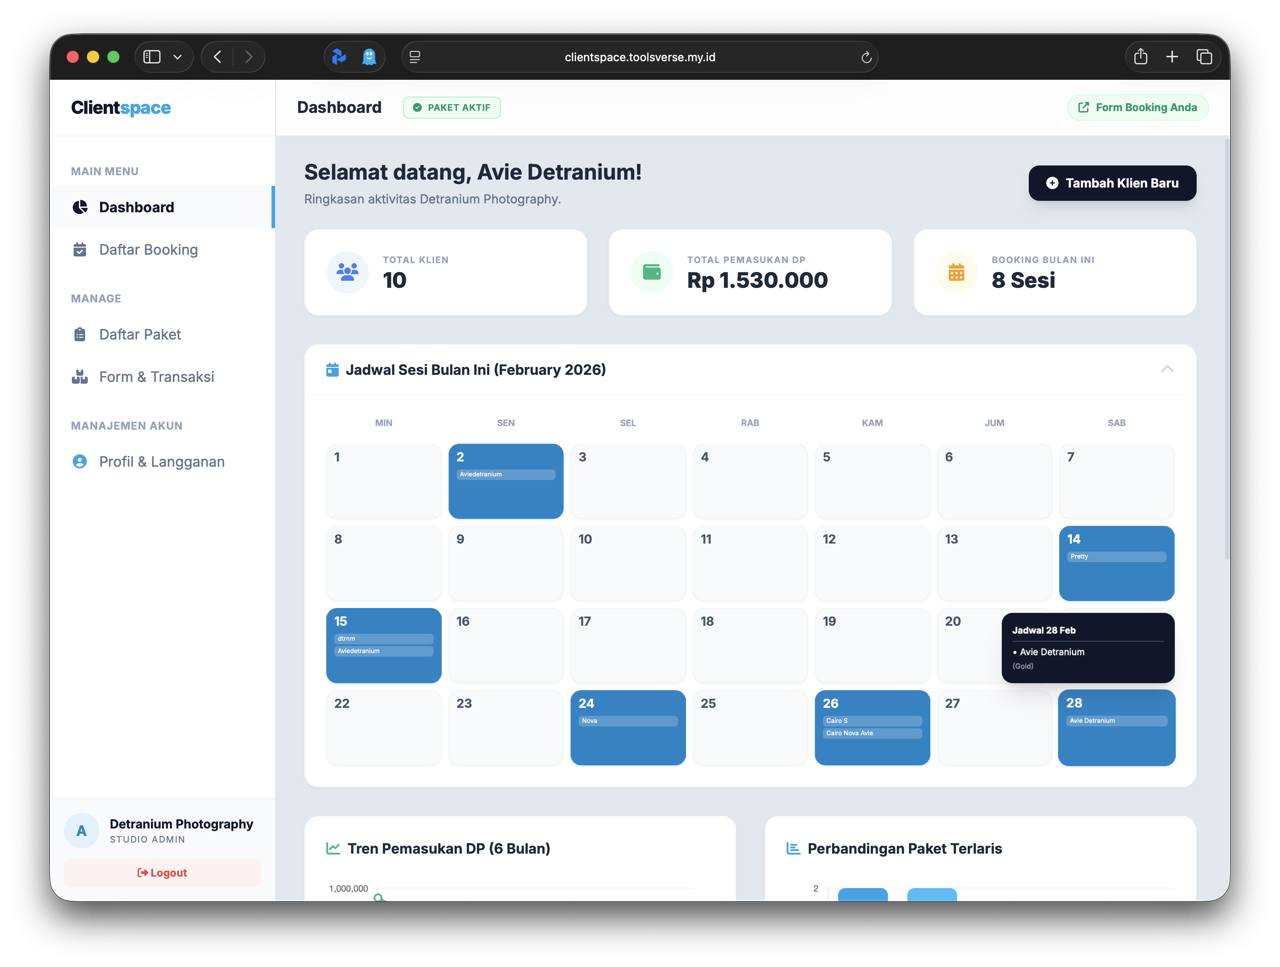Image resolution: width=1280 pixels, height=967 pixels.
Task: Reload the clientspace page
Action: 866,57
